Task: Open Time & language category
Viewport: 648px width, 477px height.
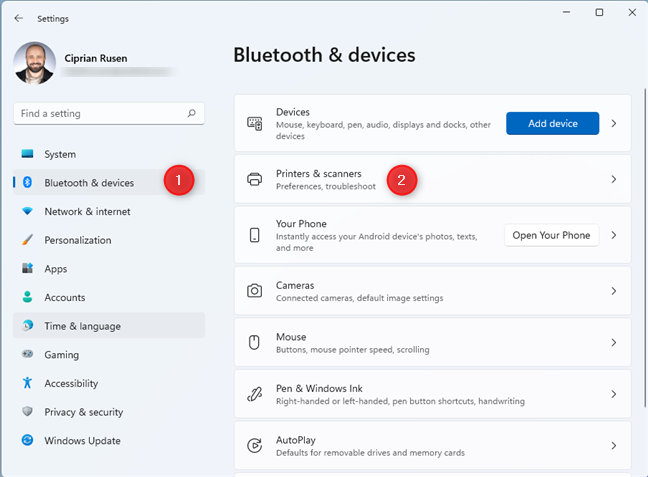Action: point(109,325)
